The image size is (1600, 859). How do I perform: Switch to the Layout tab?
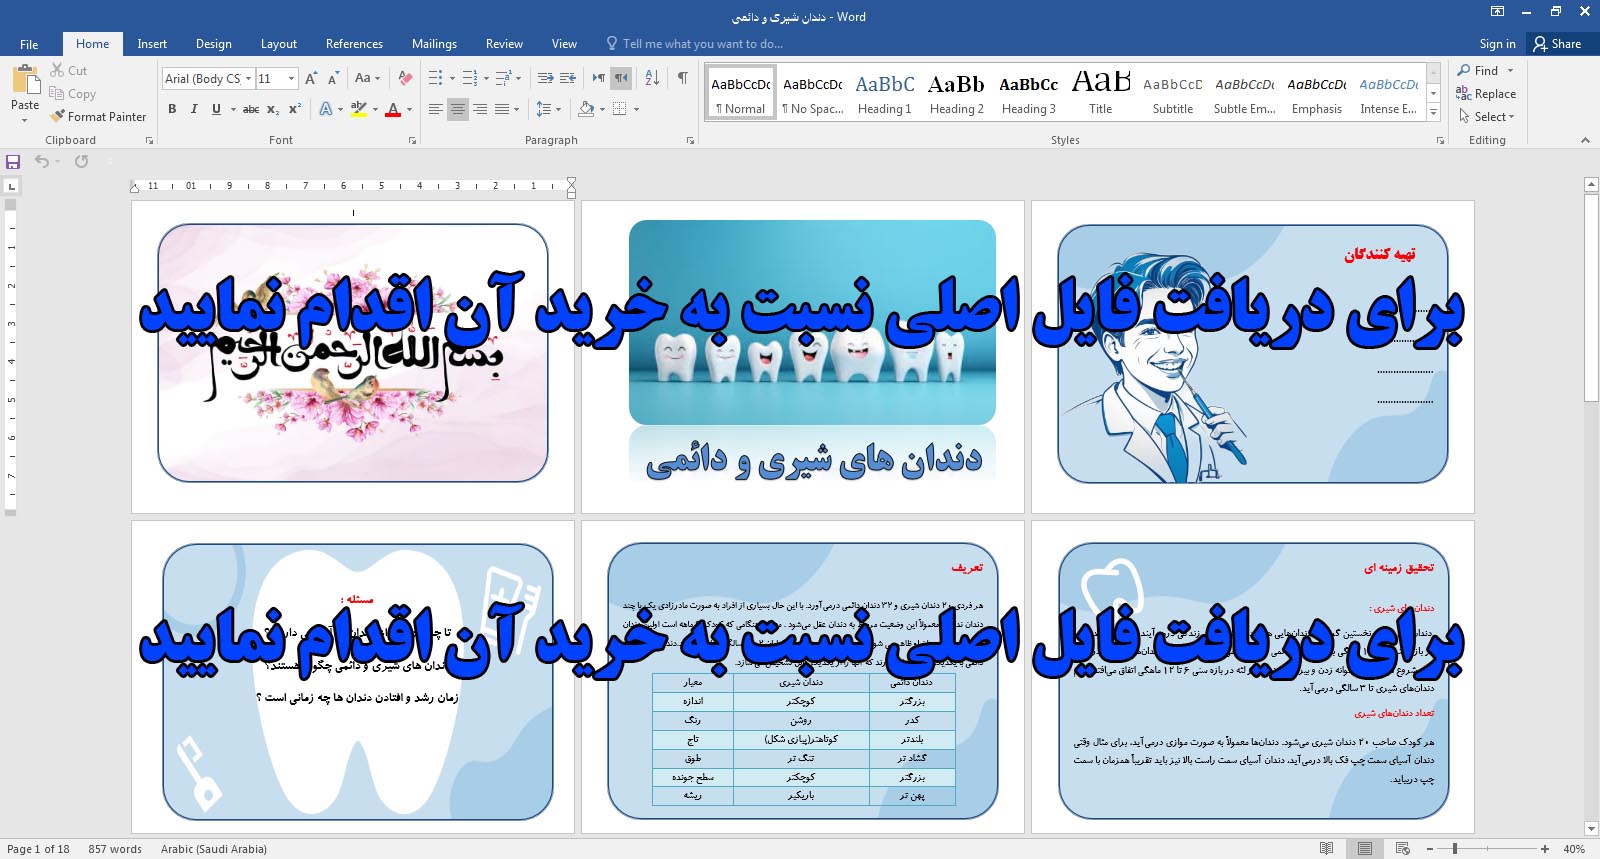tap(278, 44)
